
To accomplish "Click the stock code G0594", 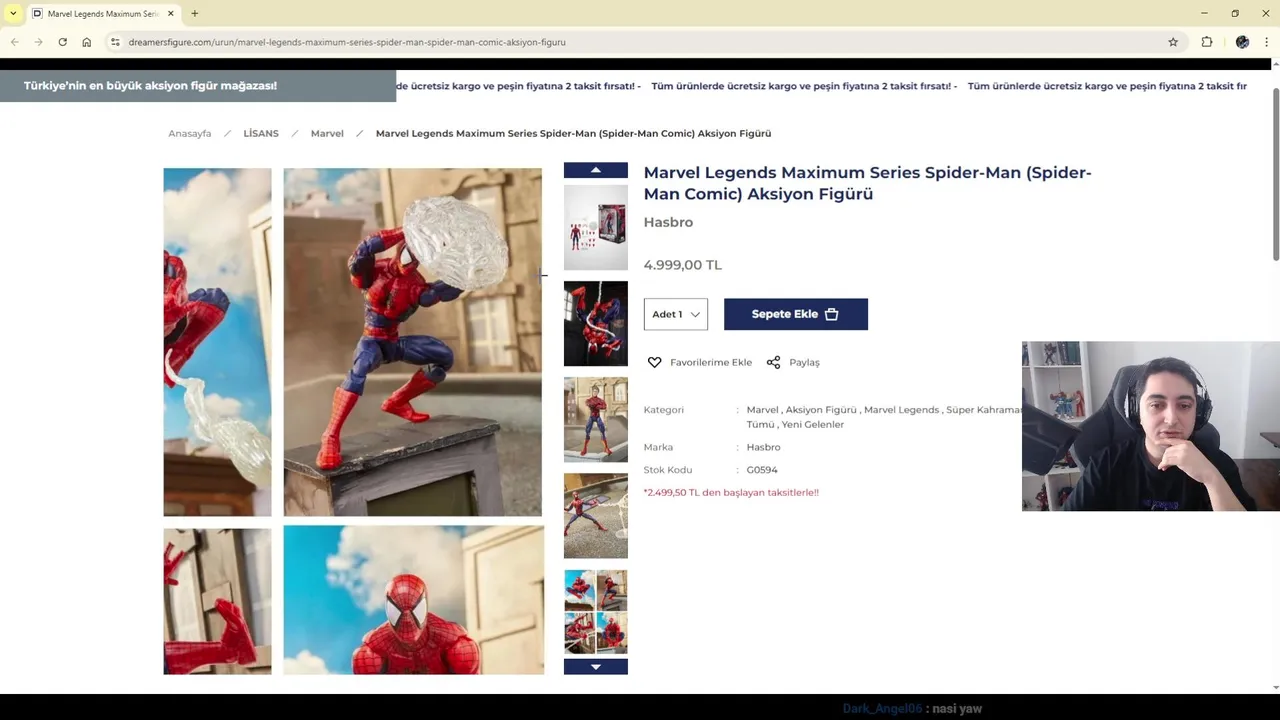I will [x=762, y=470].
